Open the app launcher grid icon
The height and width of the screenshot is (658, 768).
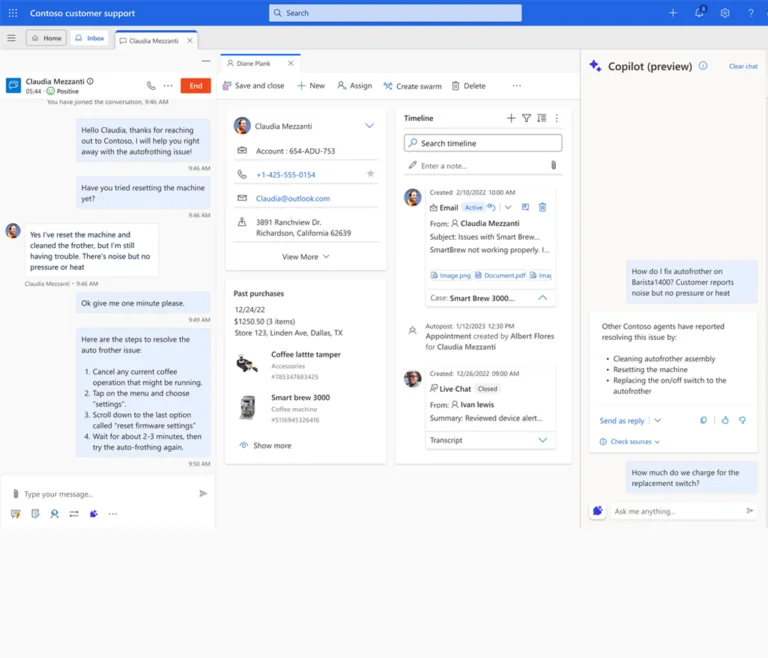tap(13, 13)
